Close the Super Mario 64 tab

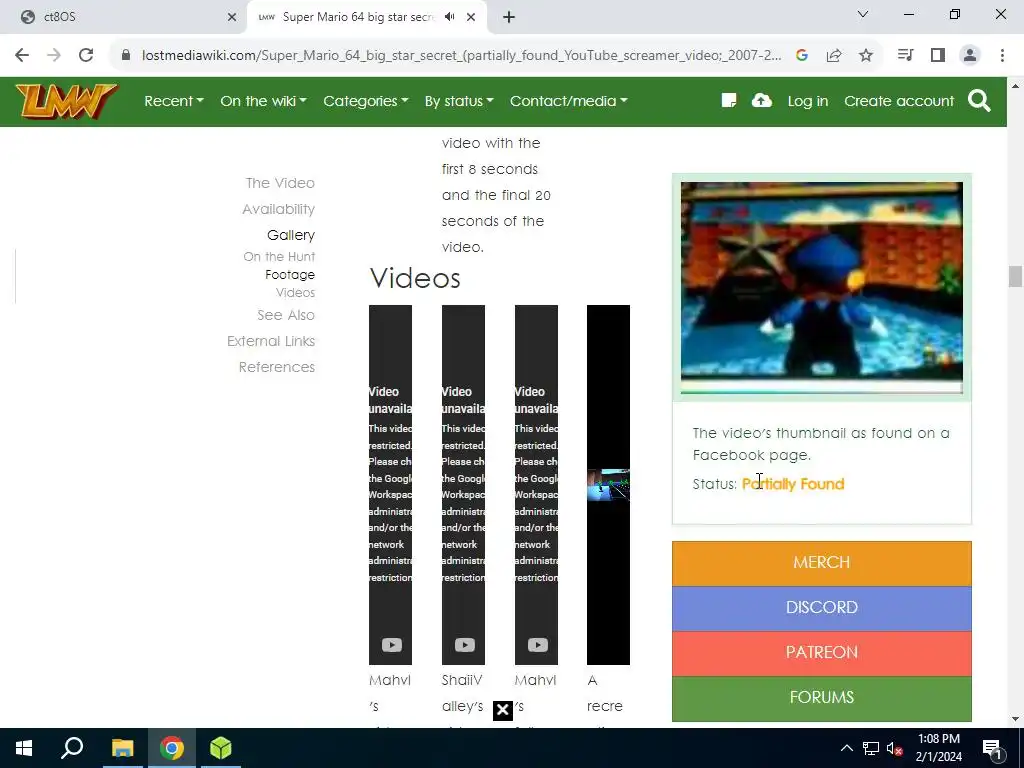[x=471, y=17]
